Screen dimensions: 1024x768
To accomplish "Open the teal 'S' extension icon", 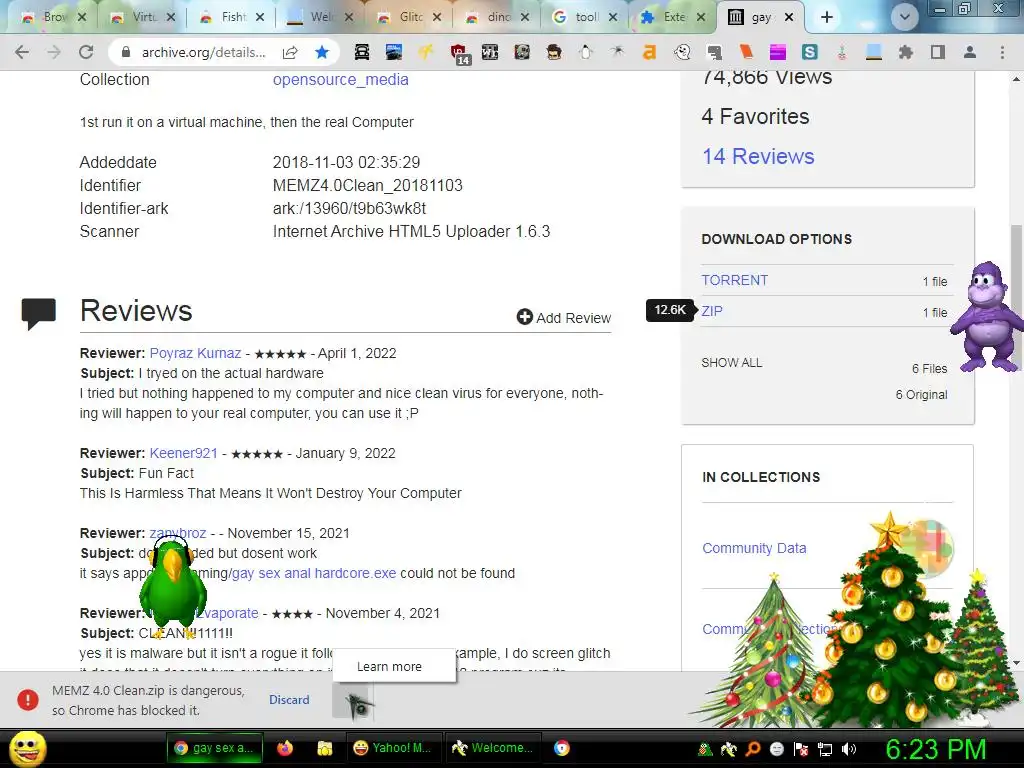I will (810, 52).
